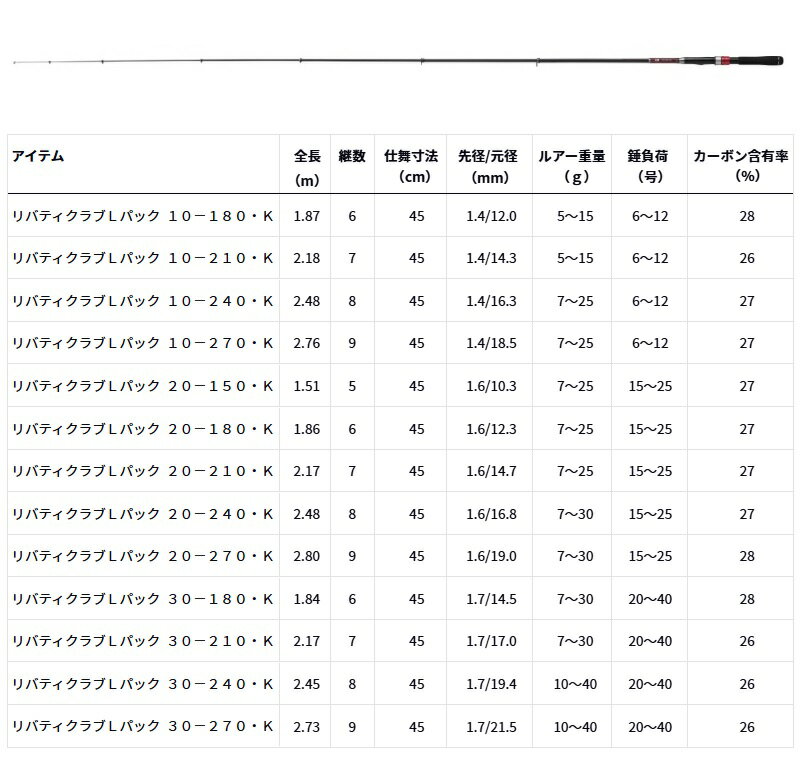800x779 pixels.
Task: Select the 1.4/12.0 diameter cell
Action: click(x=492, y=215)
